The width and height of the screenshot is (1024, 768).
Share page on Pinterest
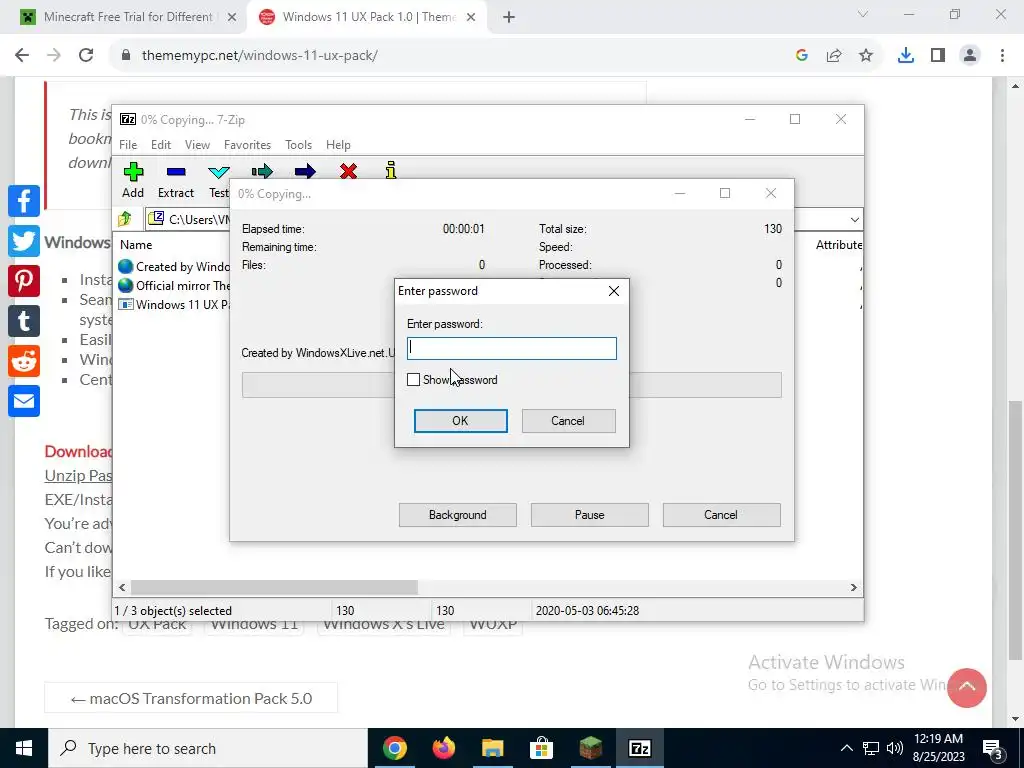24,281
